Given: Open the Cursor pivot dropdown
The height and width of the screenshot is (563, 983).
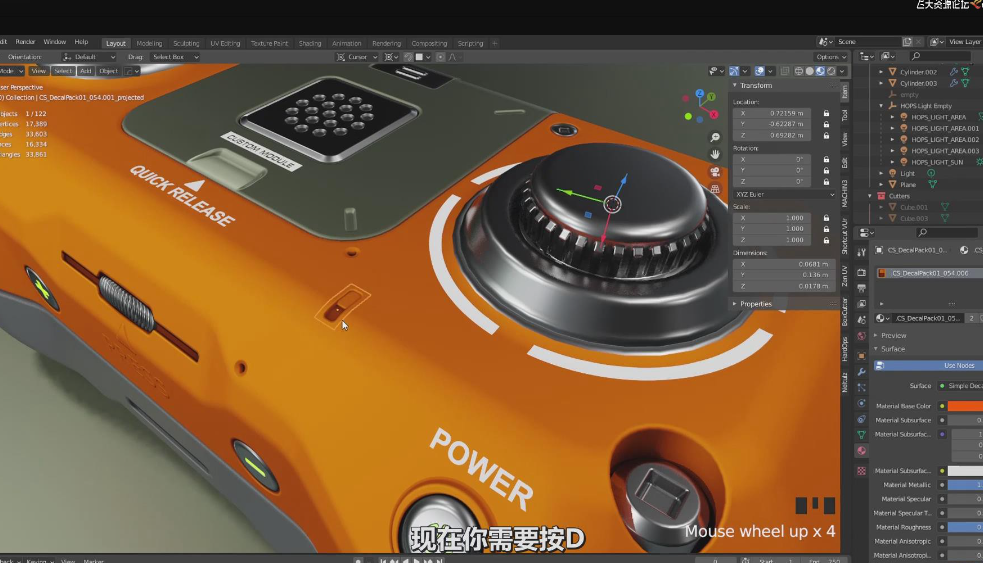Looking at the screenshot, I should [x=357, y=57].
